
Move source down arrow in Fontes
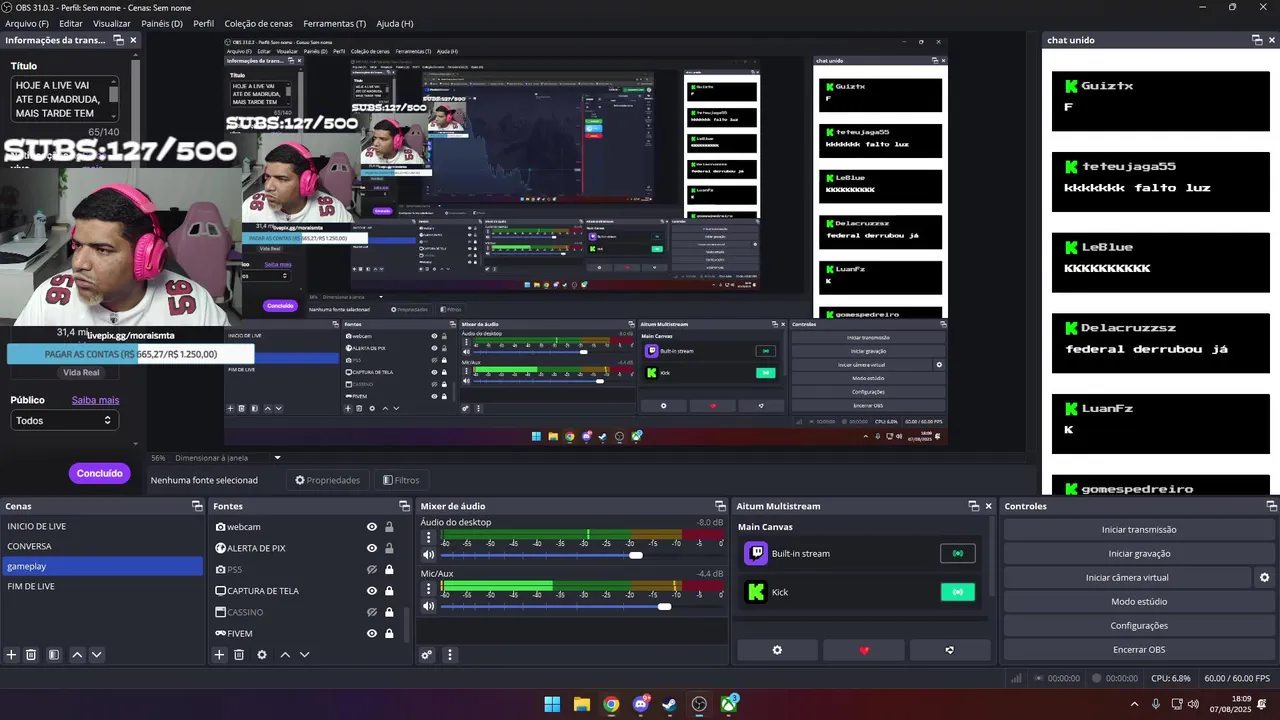pos(304,655)
